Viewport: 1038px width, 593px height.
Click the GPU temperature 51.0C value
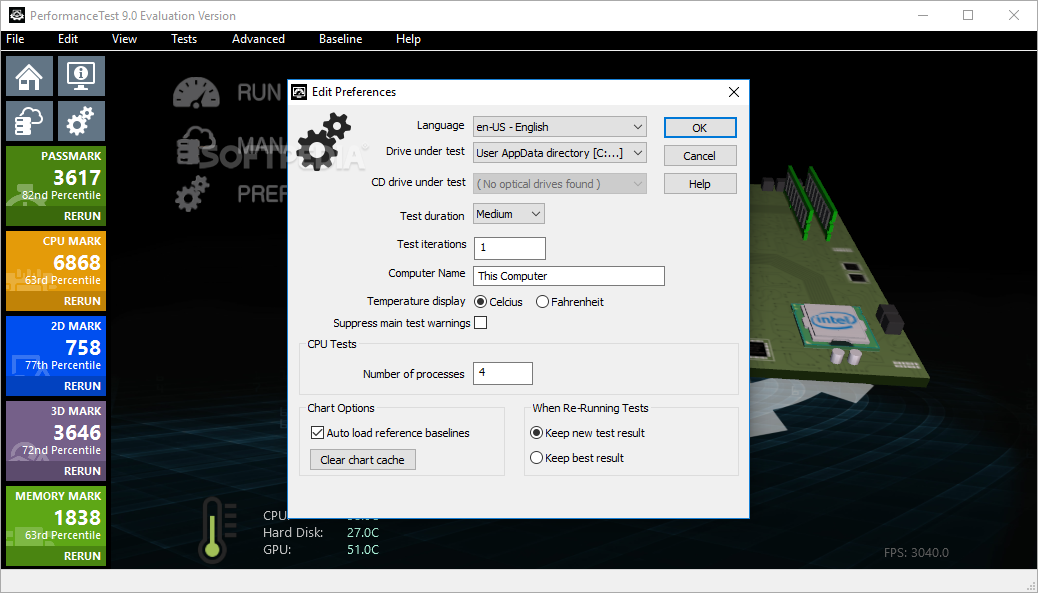coord(363,549)
